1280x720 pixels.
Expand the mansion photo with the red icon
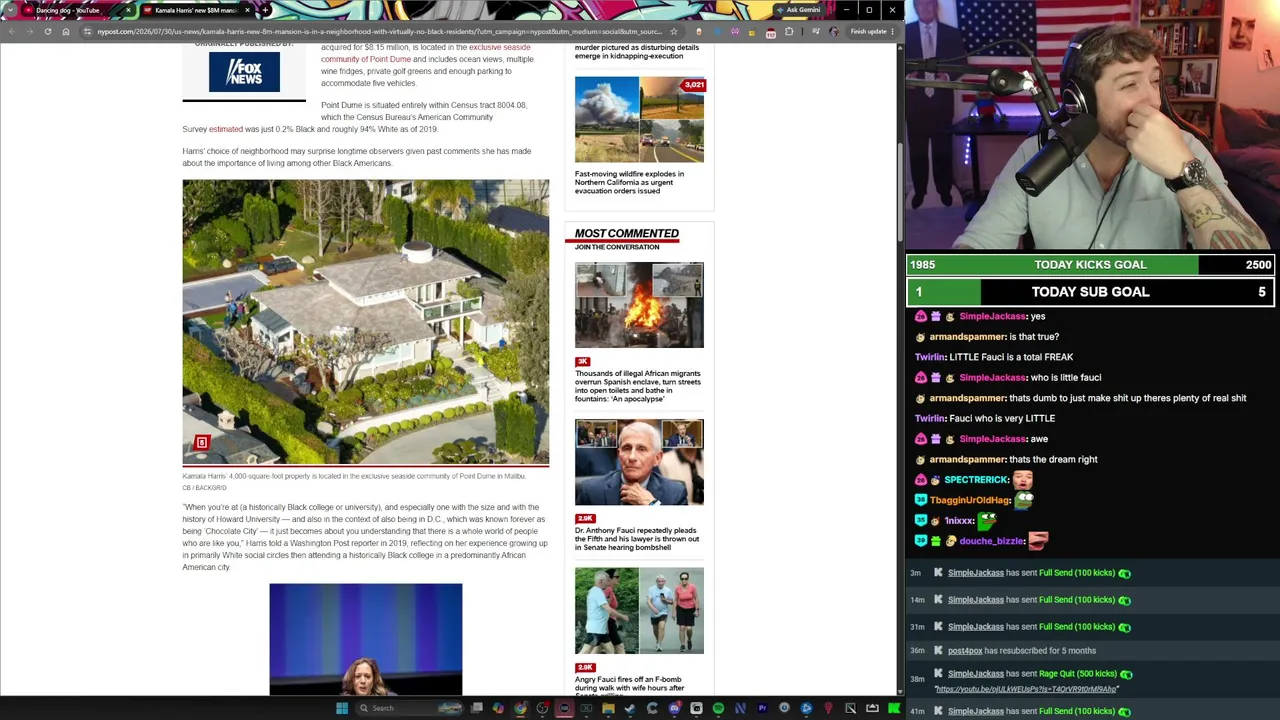point(202,443)
